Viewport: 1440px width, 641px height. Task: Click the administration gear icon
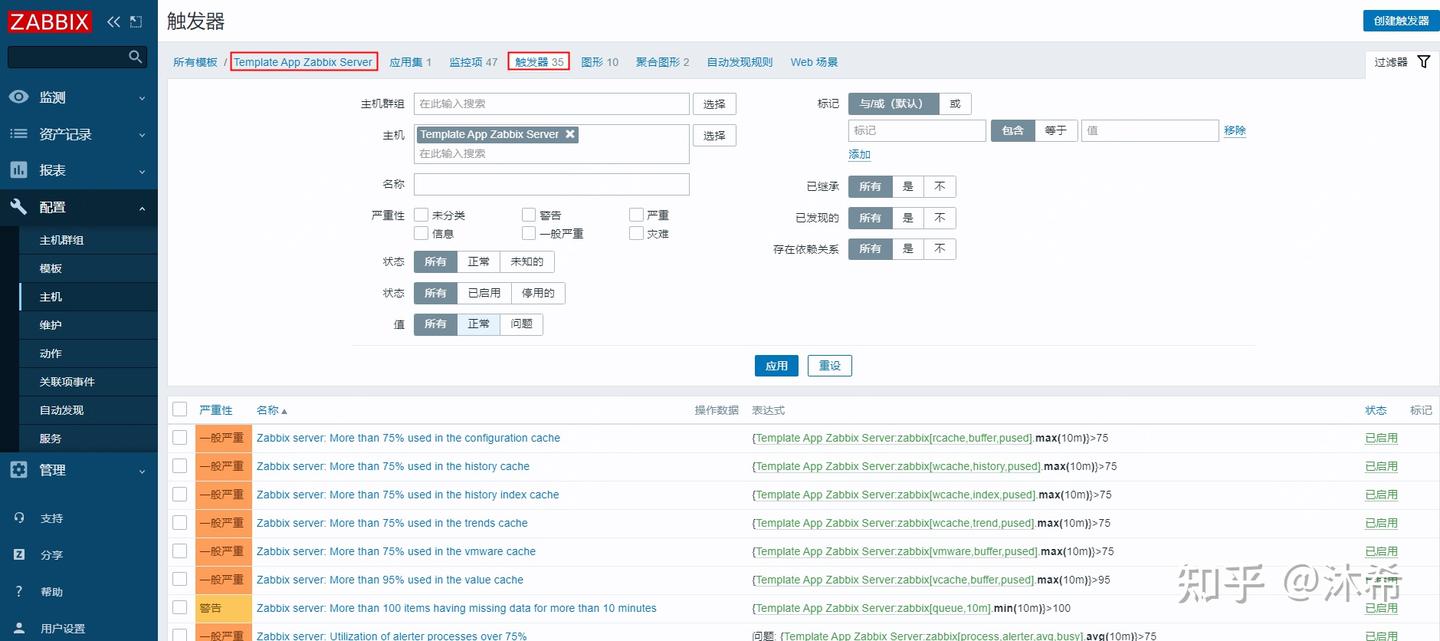[x=18, y=470]
